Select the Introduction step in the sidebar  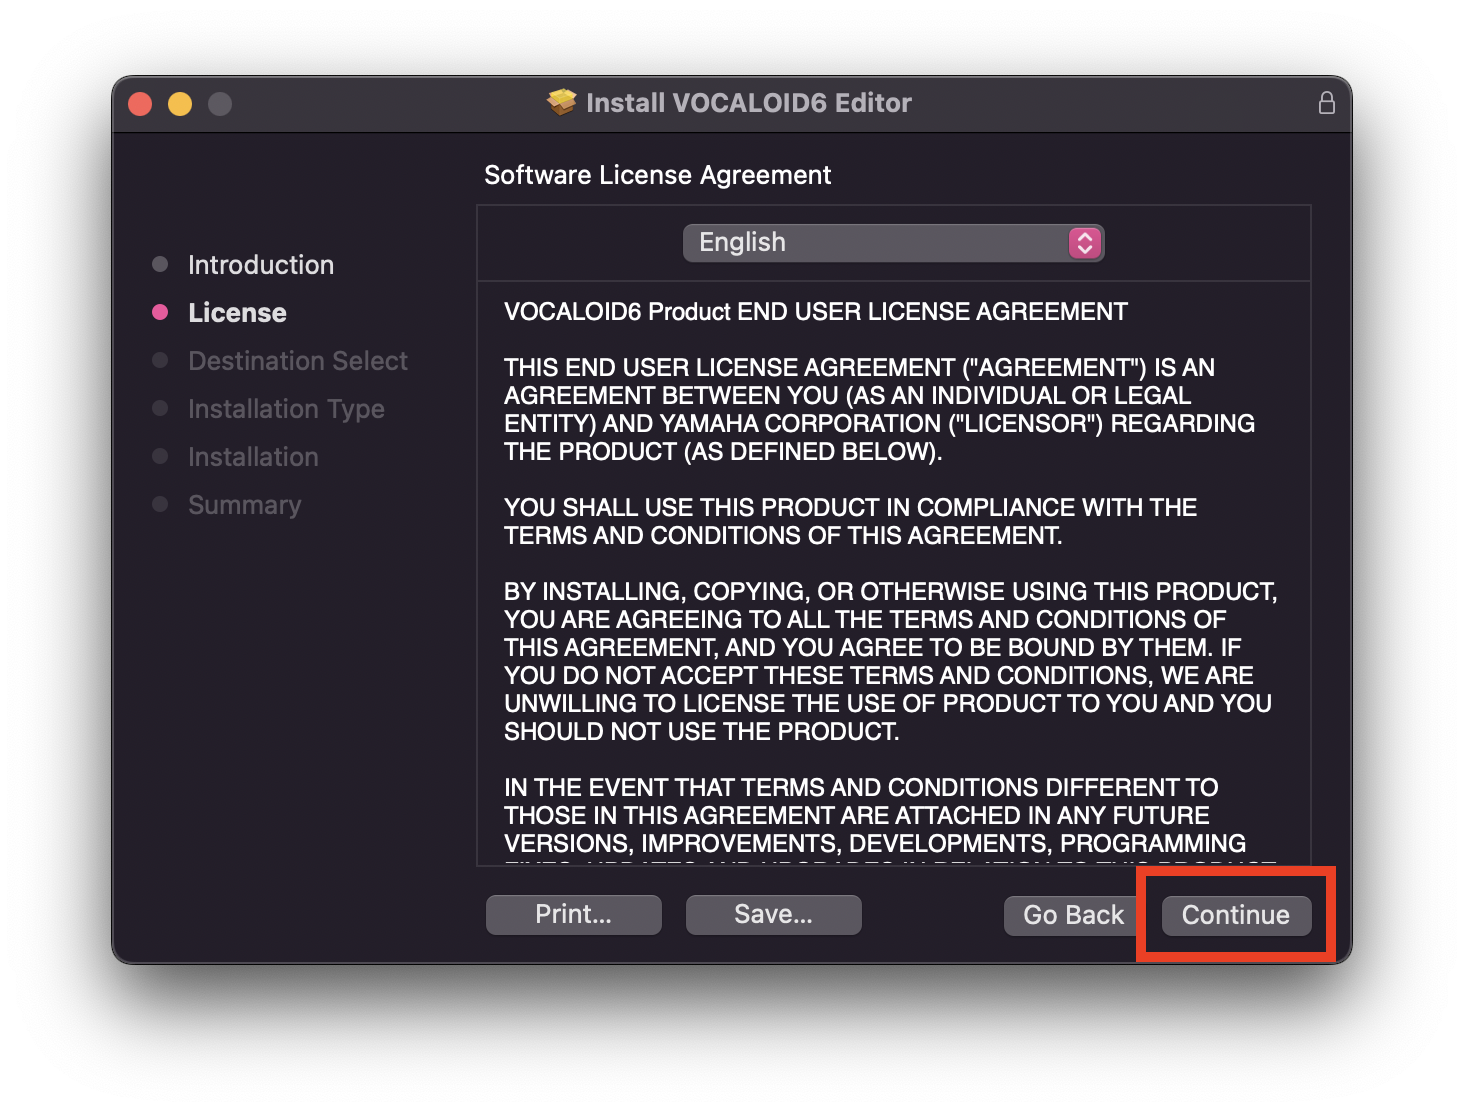(x=260, y=264)
